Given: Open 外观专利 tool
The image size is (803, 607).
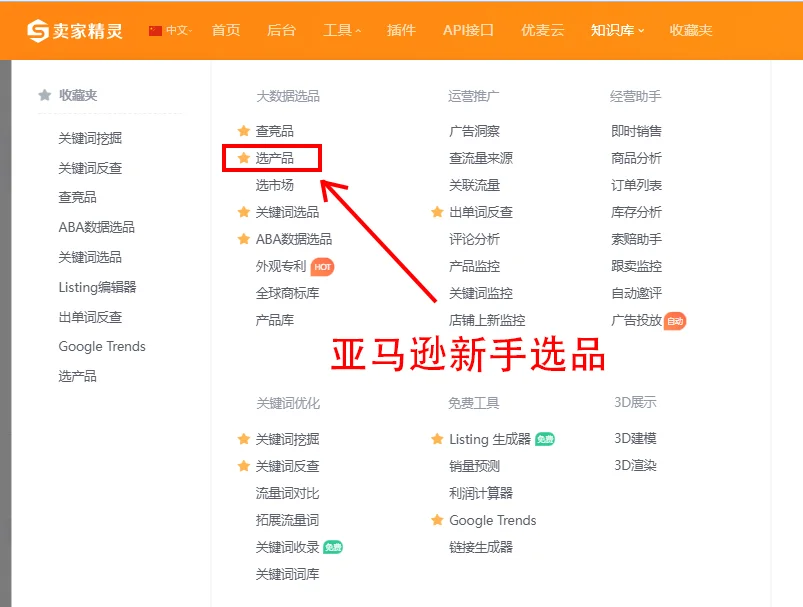Looking at the screenshot, I should tap(281, 266).
